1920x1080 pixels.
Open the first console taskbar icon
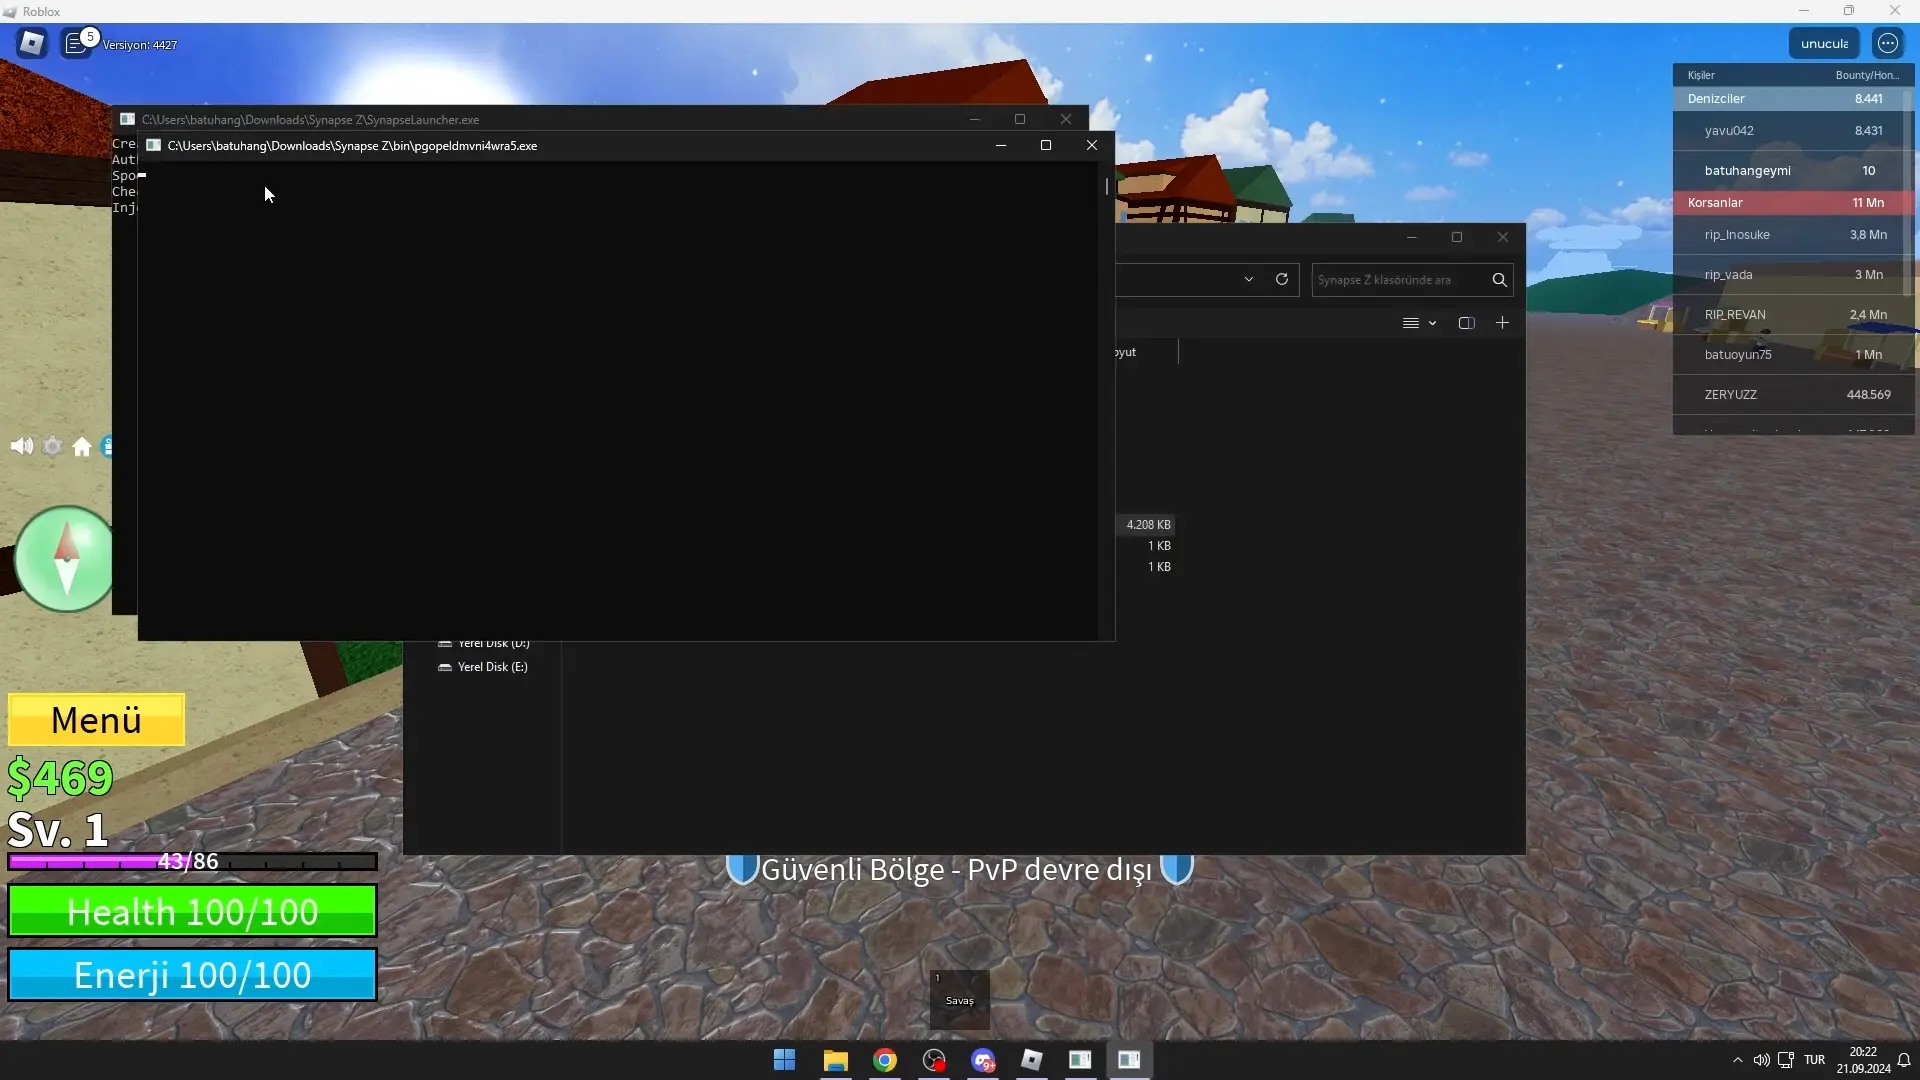[1080, 1060]
